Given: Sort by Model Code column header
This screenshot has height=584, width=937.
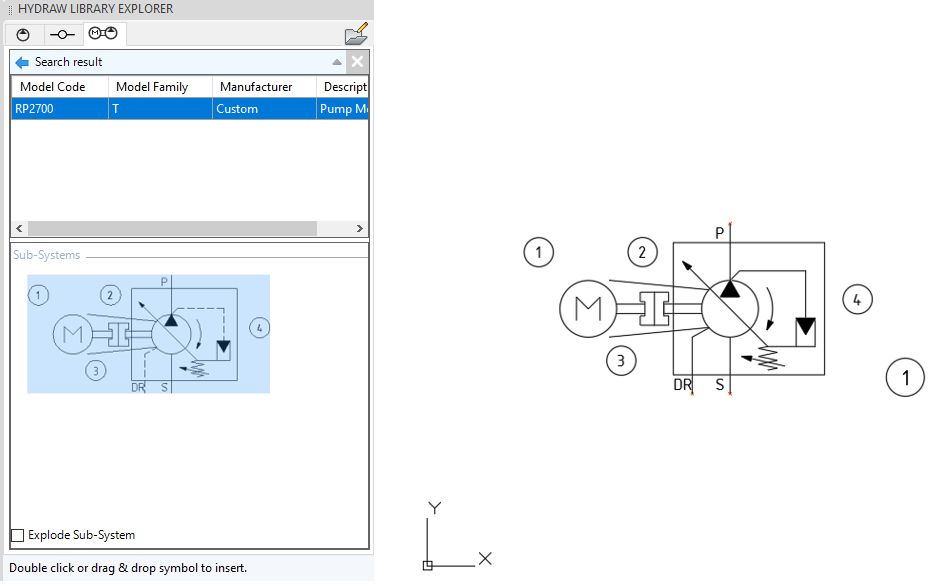Looking at the screenshot, I should (53, 87).
